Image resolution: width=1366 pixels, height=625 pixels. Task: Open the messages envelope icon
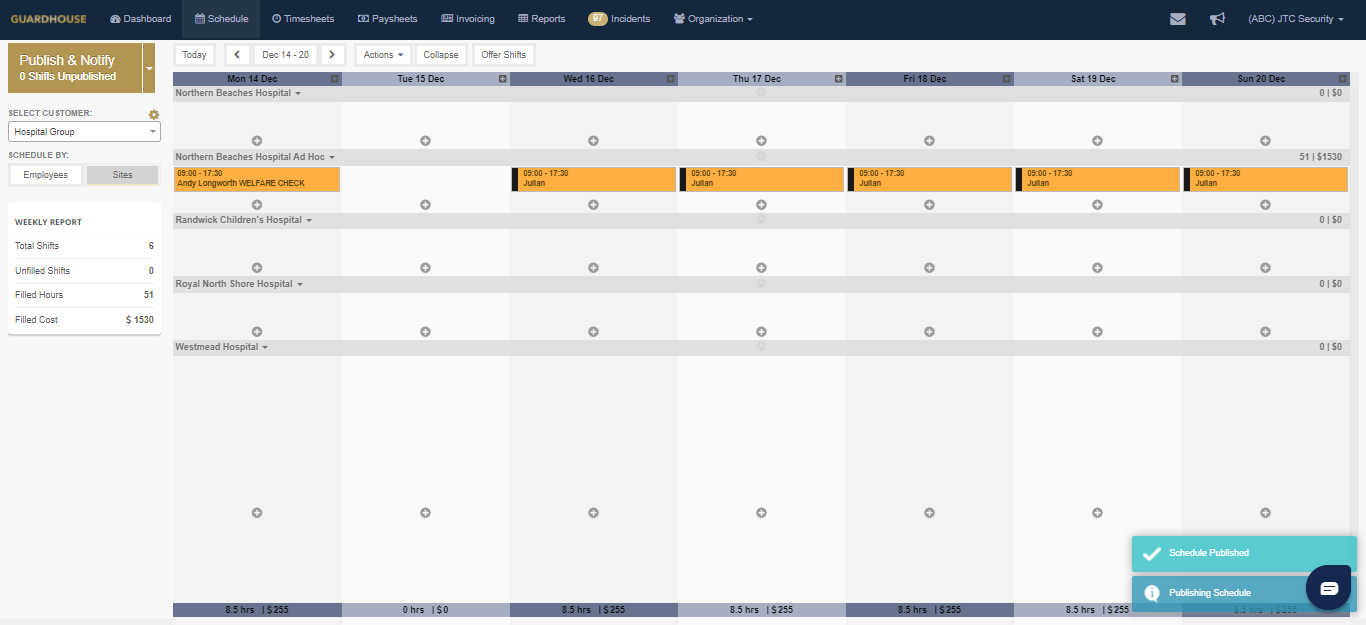tap(1178, 19)
